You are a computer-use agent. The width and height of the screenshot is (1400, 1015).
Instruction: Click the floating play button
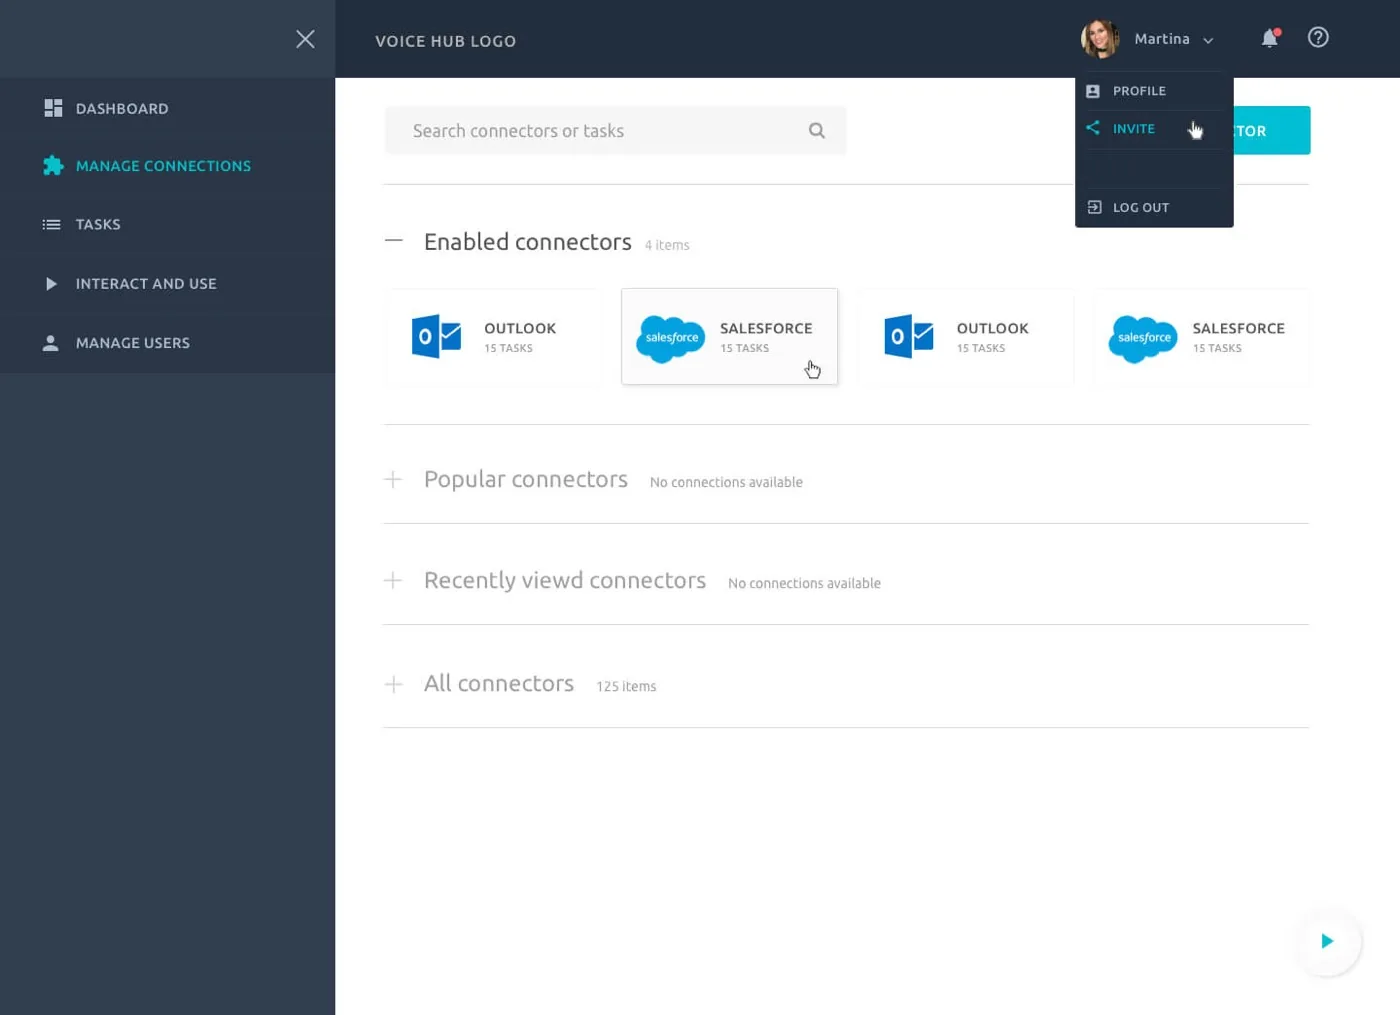[1327, 941]
